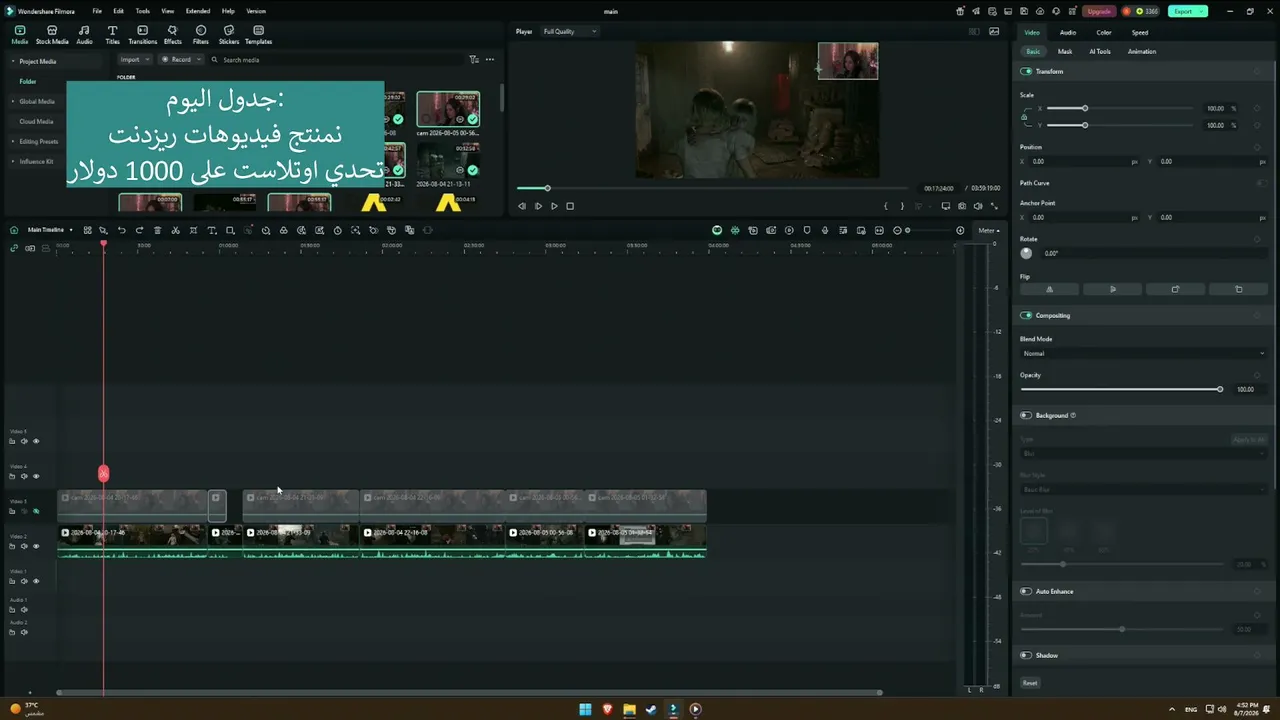Click the mark out bracket icon
Image resolution: width=1280 pixels, height=720 pixels.
(x=902, y=206)
